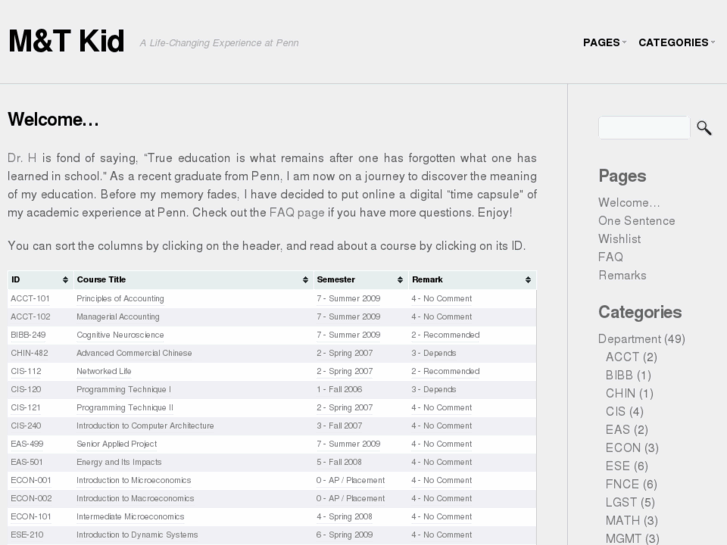This screenshot has width=727, height=545.
Task: Open the FAQ page link in paragraph
Action: [x=296, y=213]
